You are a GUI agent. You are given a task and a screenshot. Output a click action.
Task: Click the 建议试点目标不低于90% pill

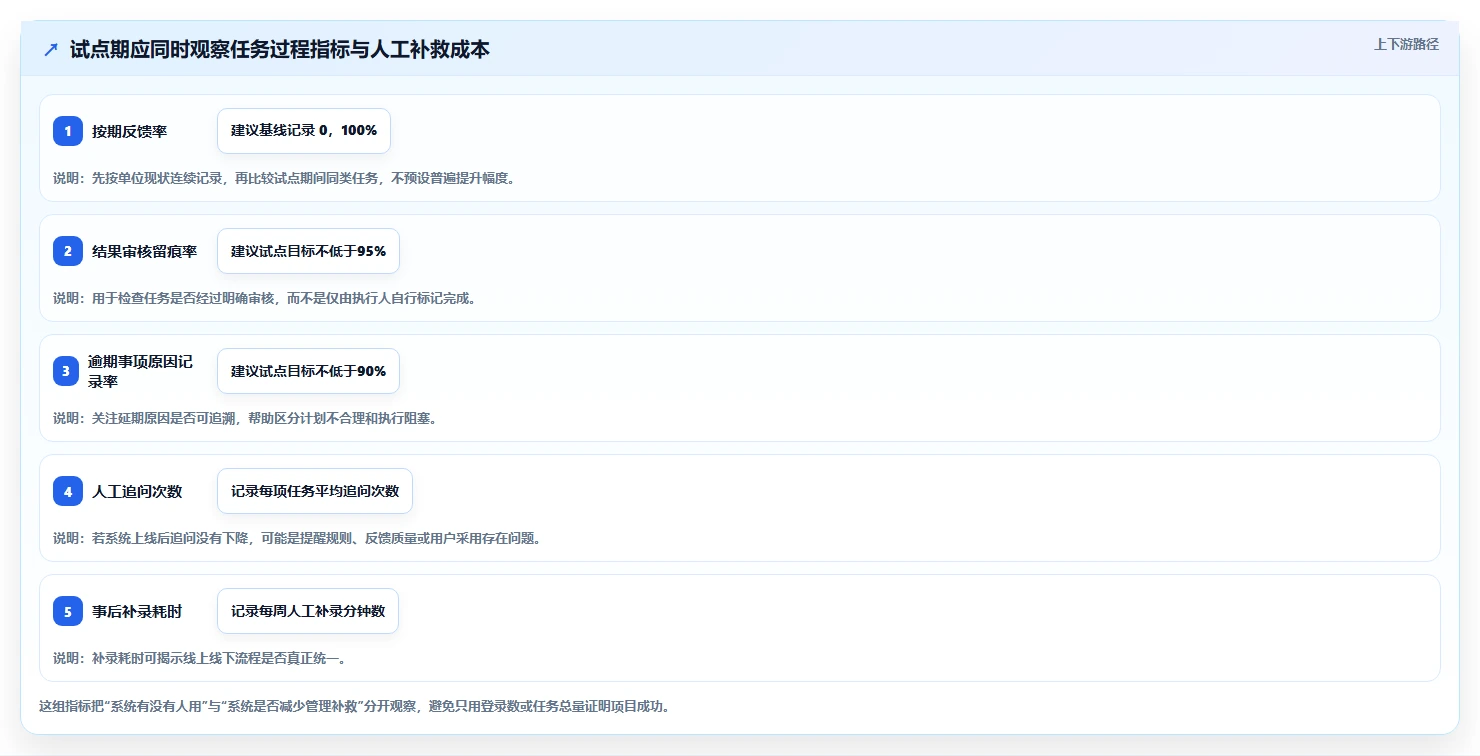(x=308, y=371)
